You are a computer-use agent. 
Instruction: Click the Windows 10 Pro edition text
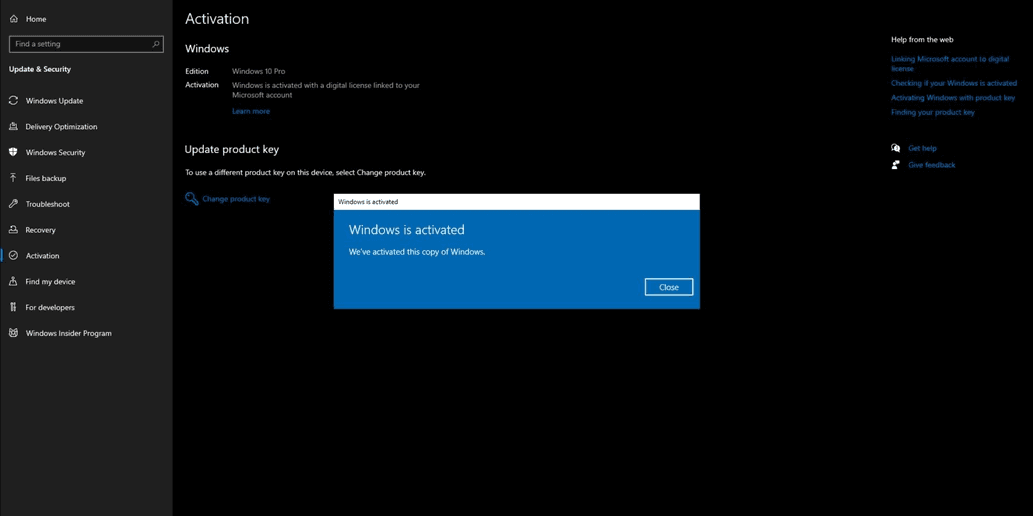point(258,71)
